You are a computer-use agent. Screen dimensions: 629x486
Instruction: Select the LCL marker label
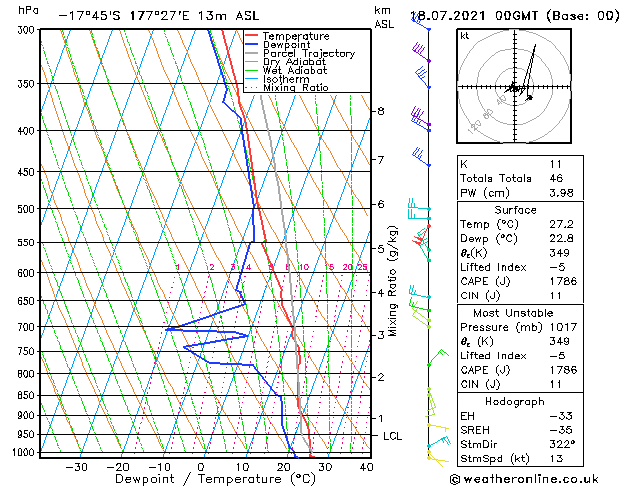392,436
